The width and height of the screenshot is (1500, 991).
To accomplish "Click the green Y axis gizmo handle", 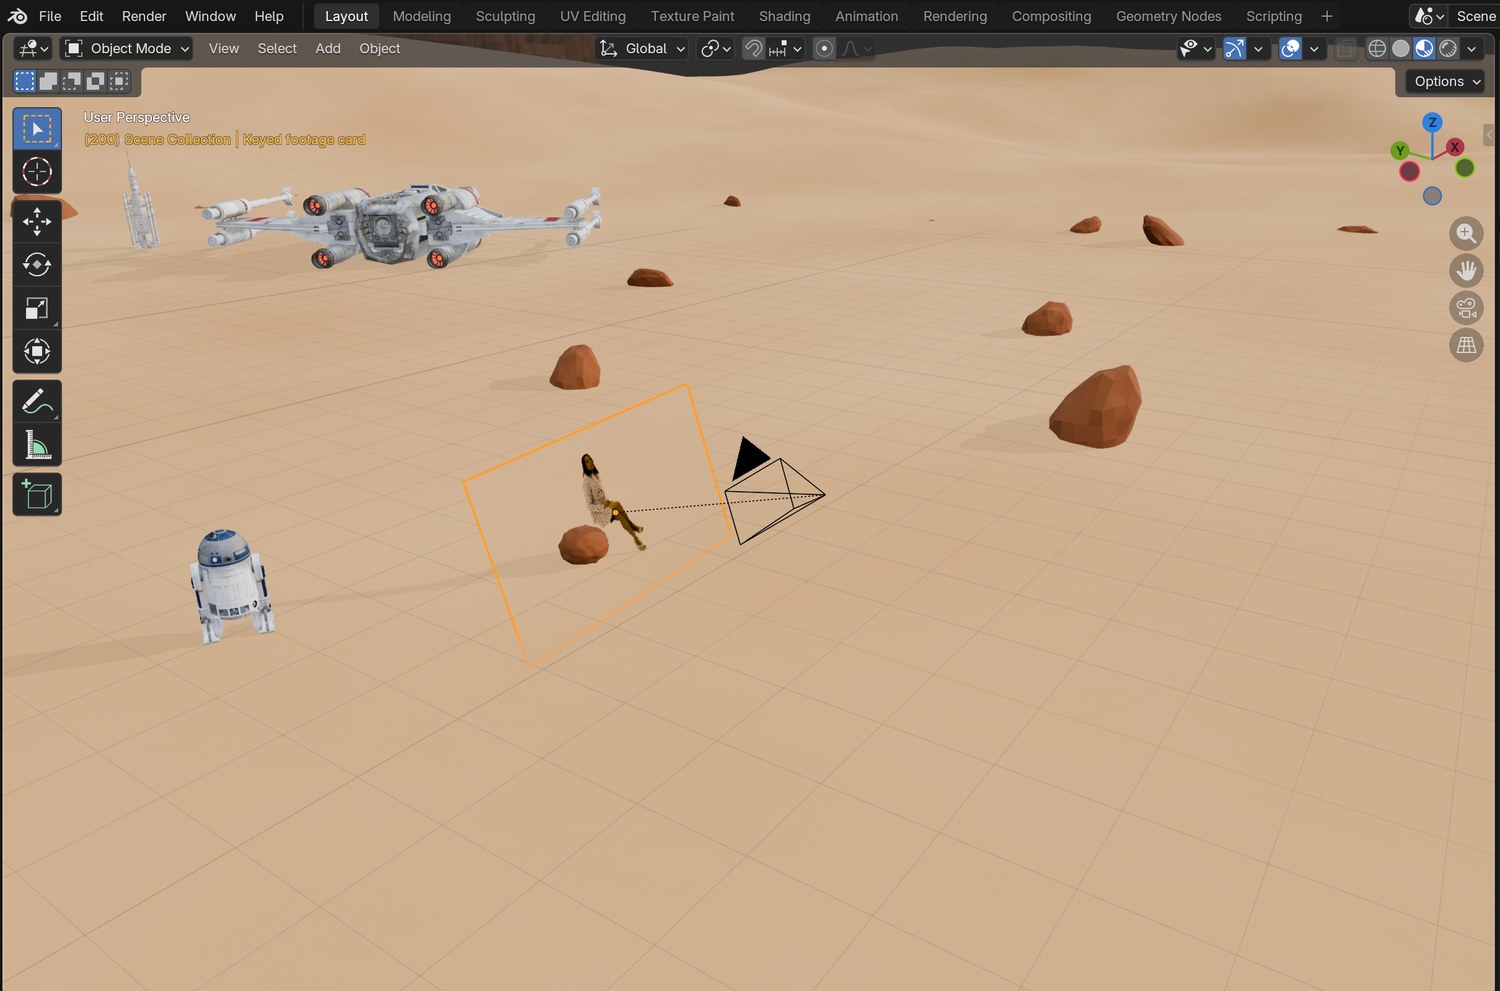I will [x=1400, y=150].
